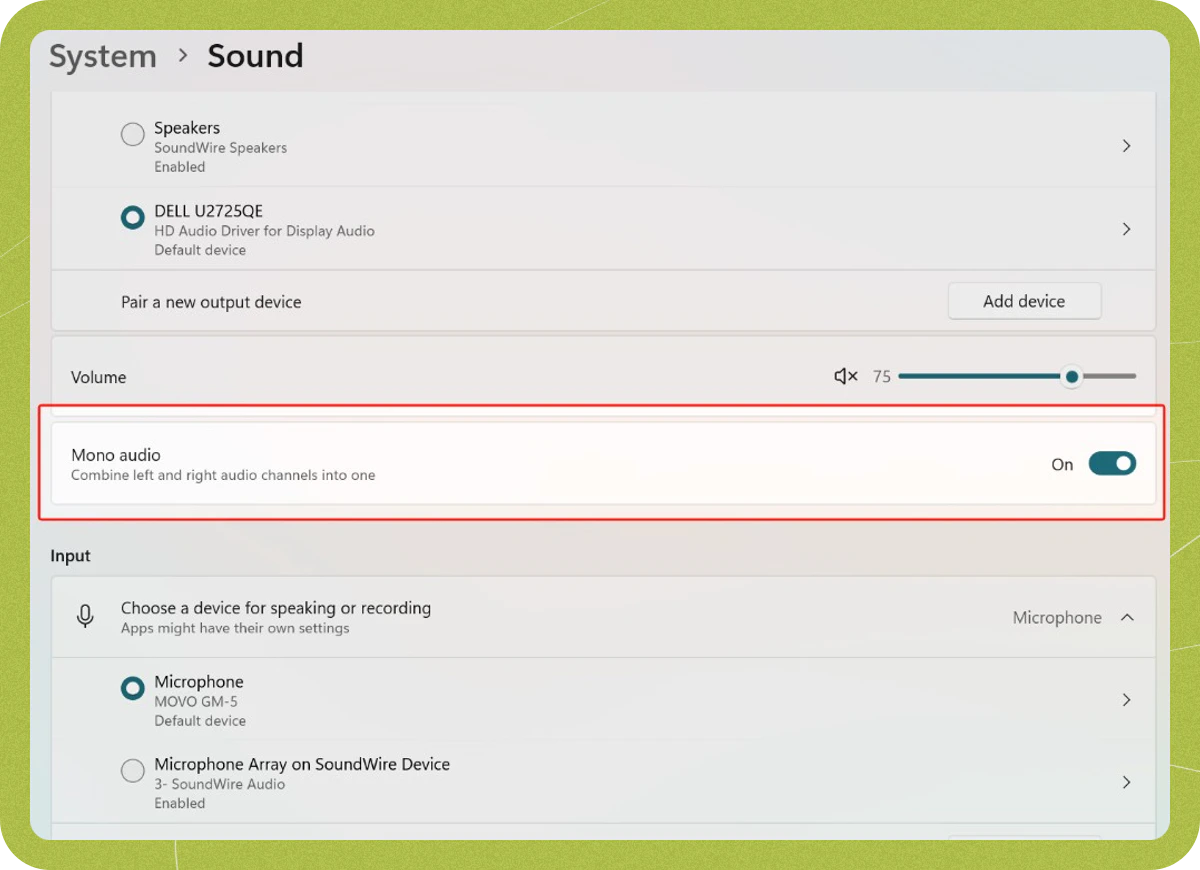Turn off the Mono audio toggle

[x=1112, y=464]
